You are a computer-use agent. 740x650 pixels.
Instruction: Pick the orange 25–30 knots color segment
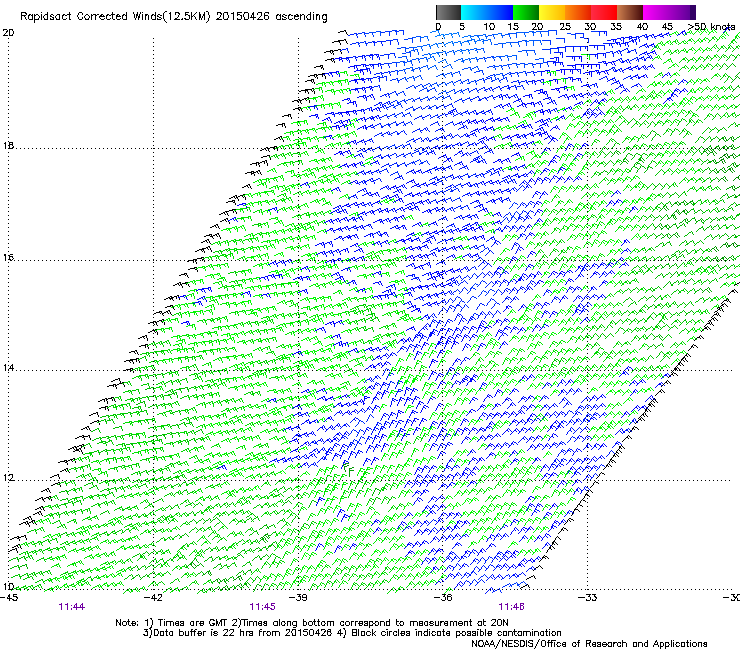578,12
